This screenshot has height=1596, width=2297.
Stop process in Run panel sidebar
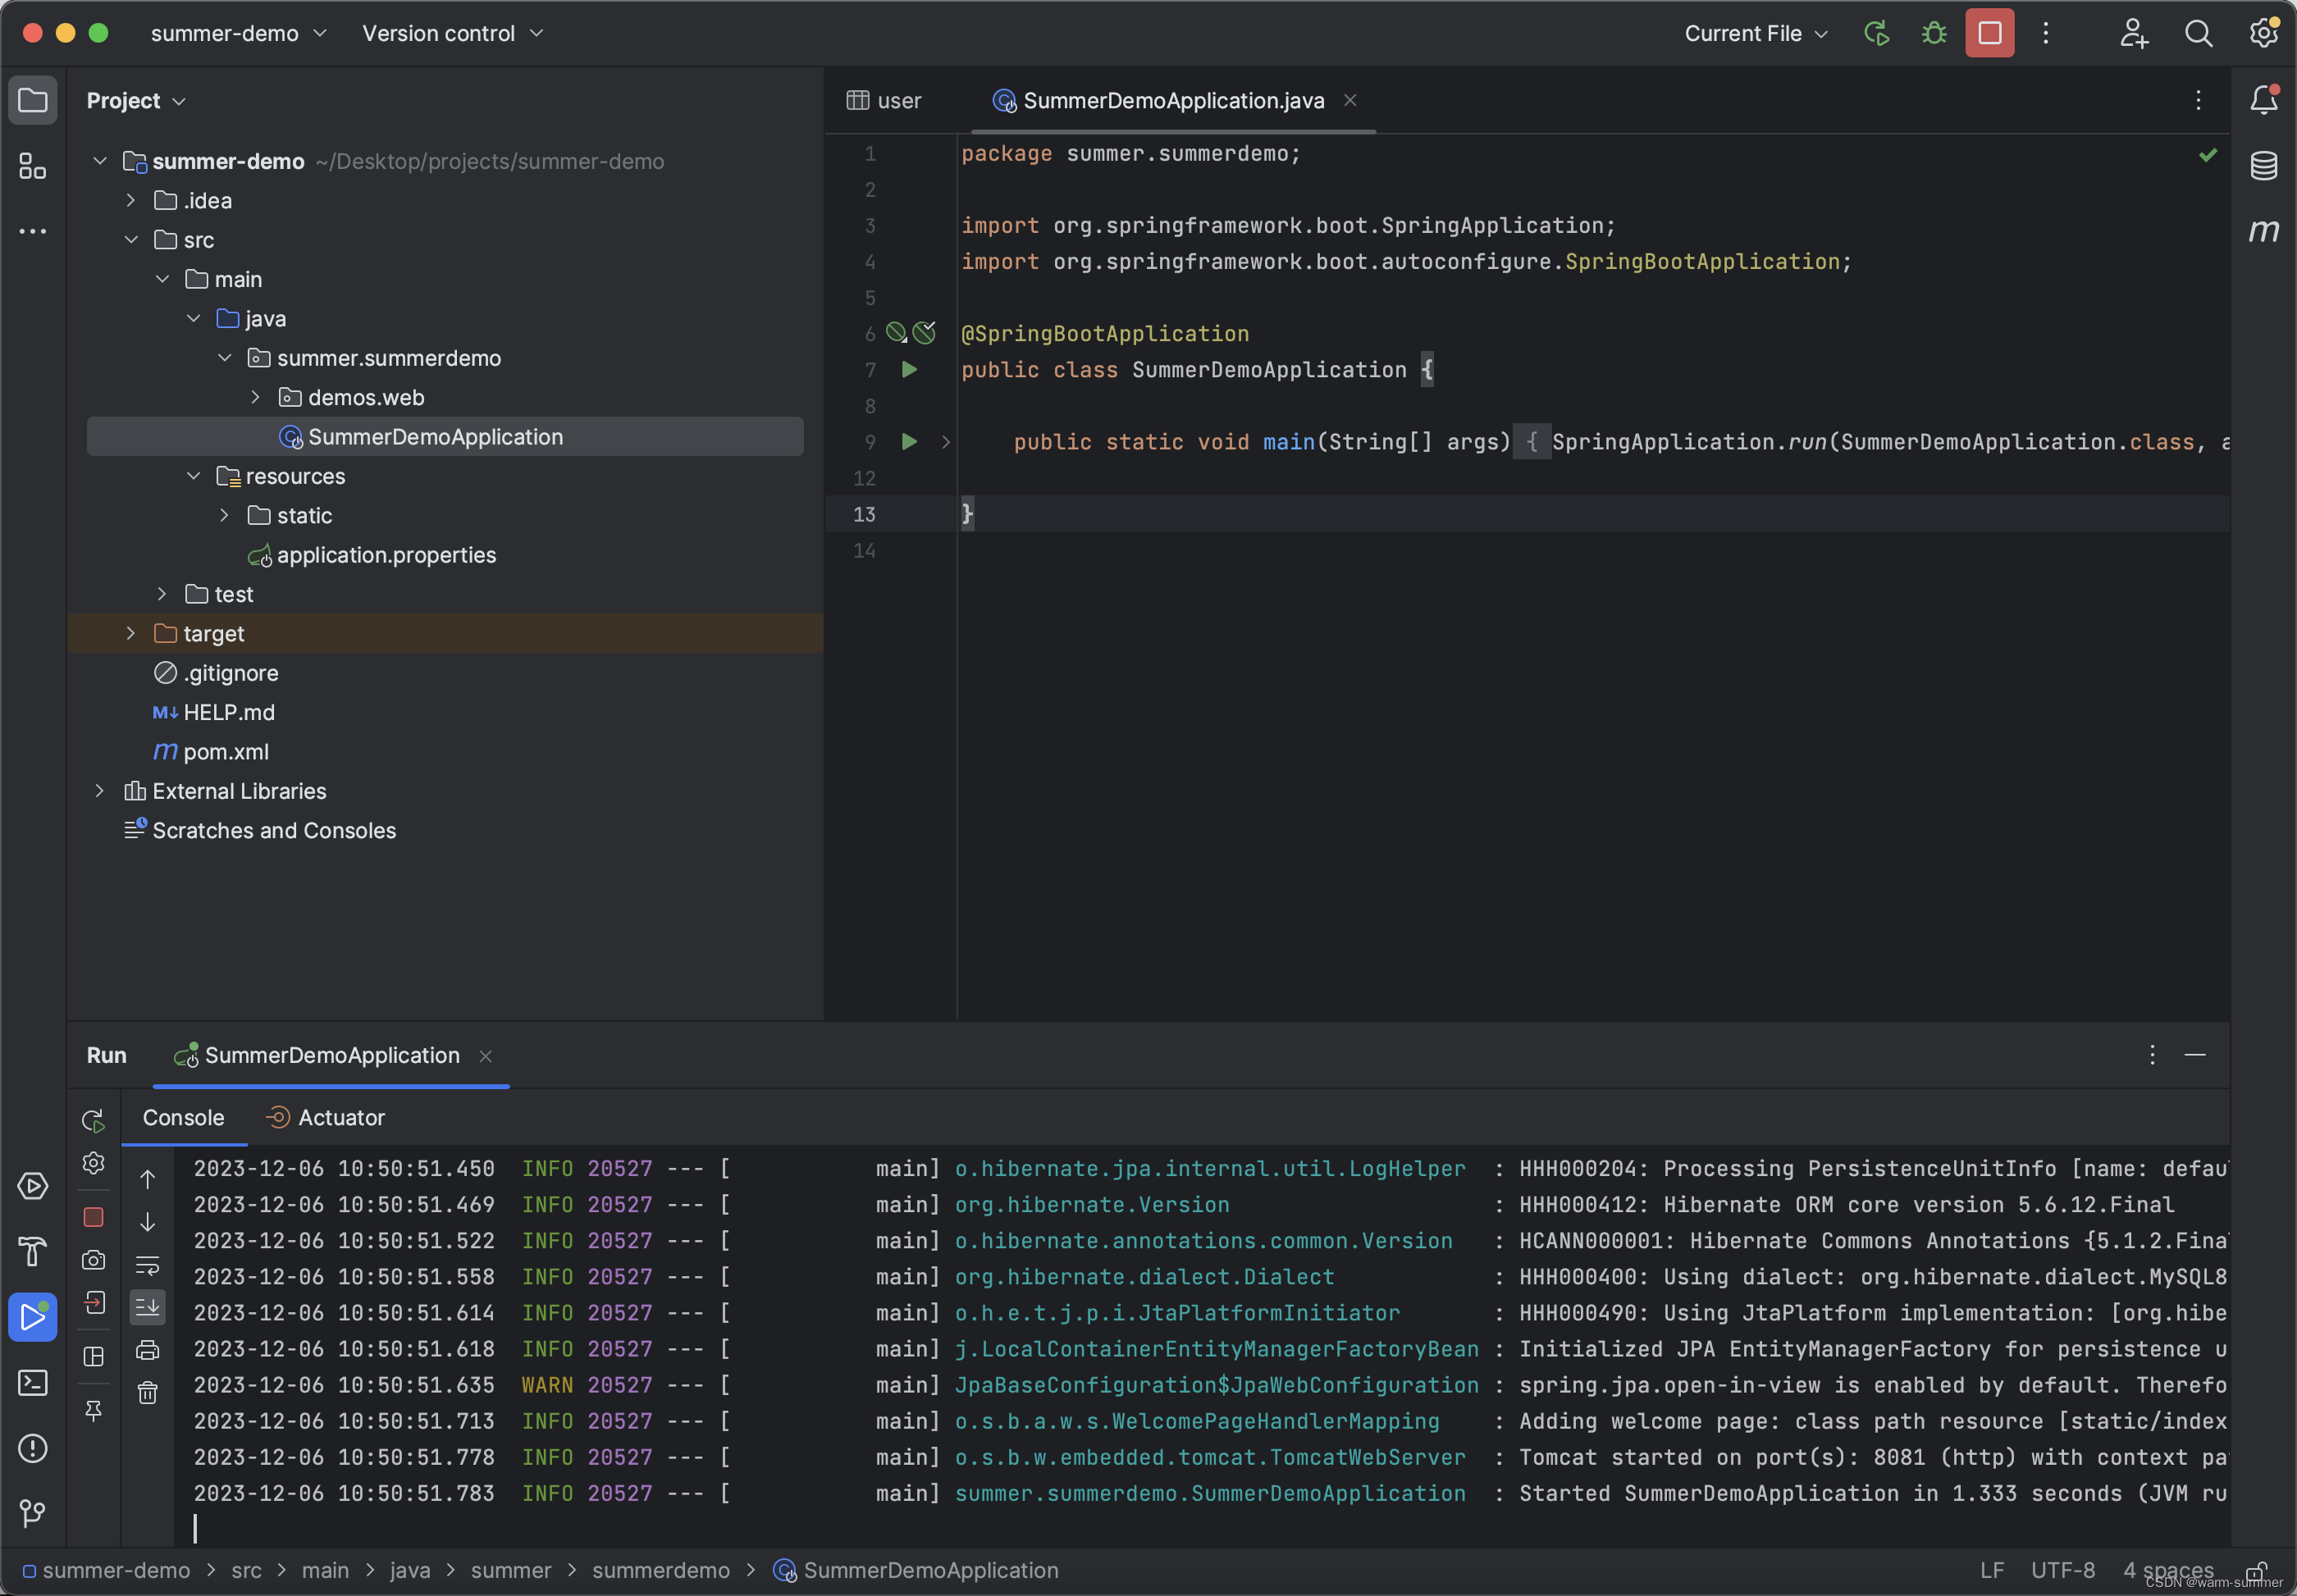pyautogui.click(x=93, y=1217)
